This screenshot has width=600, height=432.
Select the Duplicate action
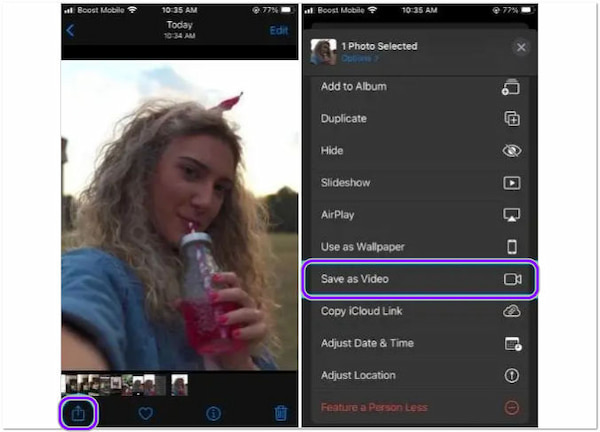420,119
